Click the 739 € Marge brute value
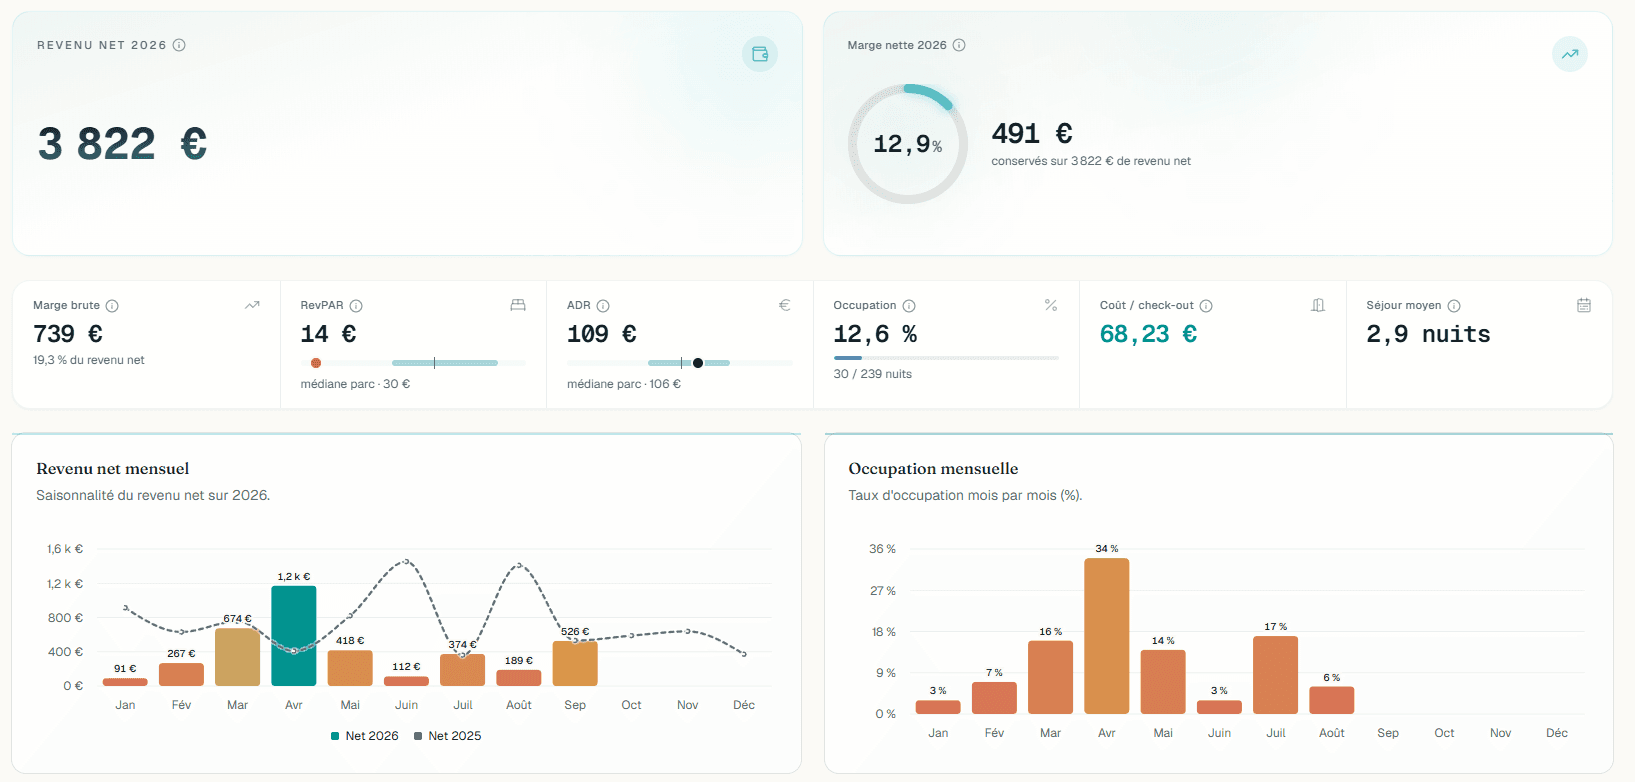This screenshot has height=782, width=1635. click(68, 334)
